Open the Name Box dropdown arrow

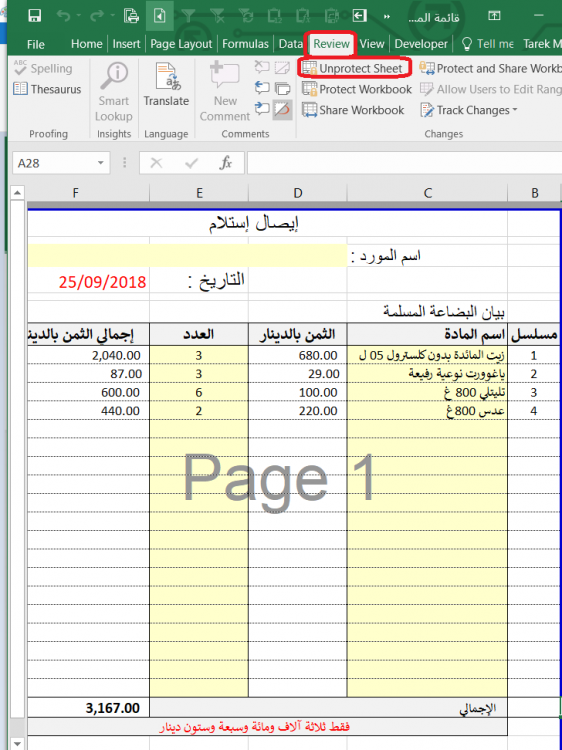(100, 163)
